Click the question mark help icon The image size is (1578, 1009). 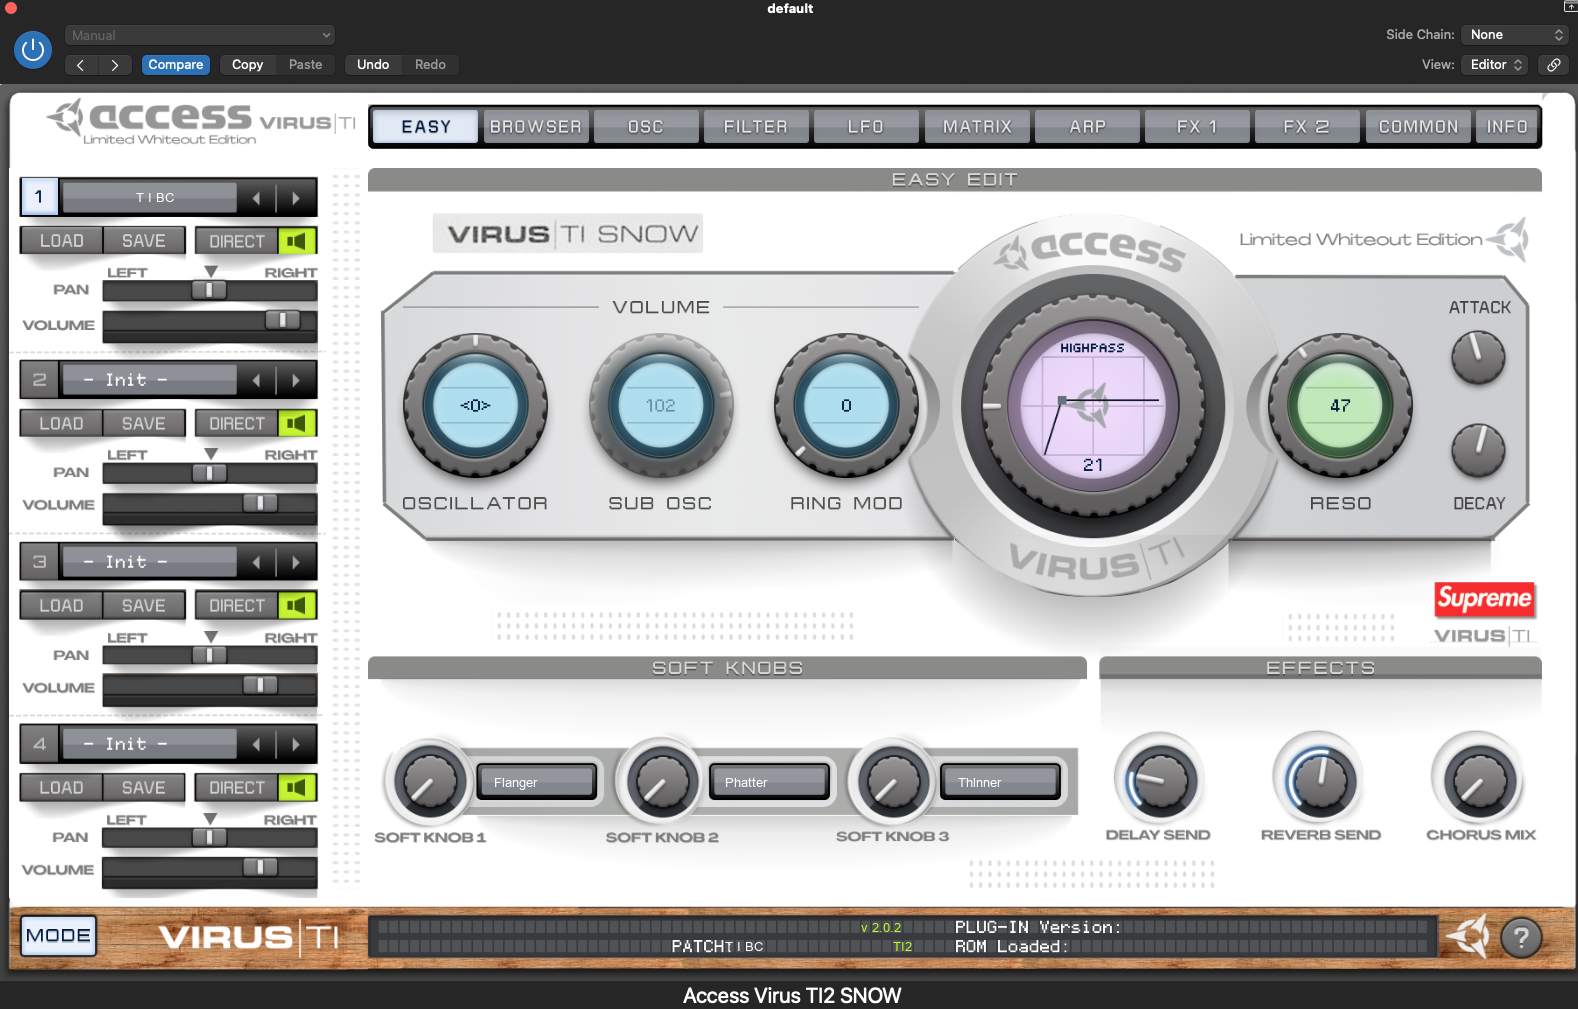pos(1521,938)
